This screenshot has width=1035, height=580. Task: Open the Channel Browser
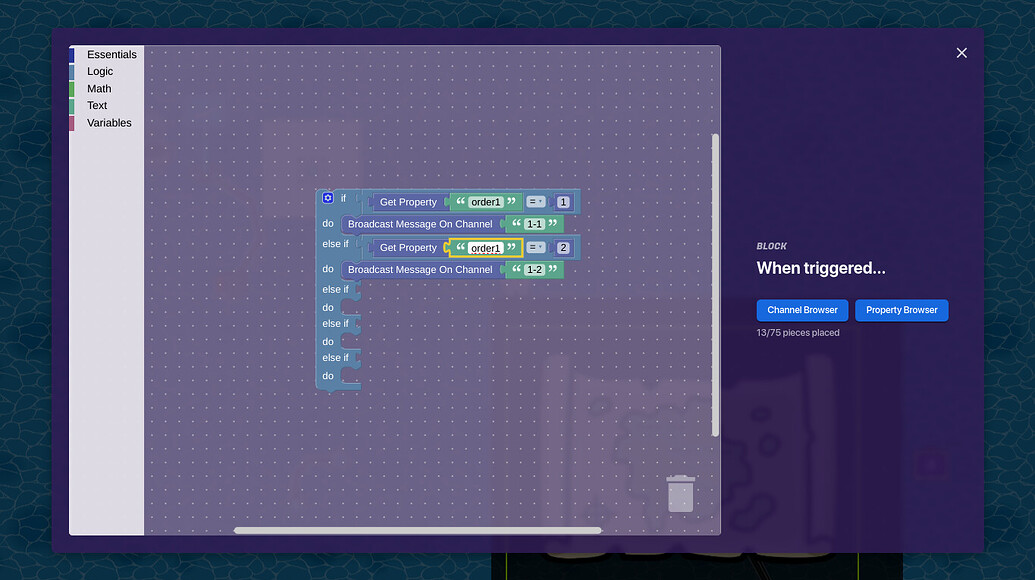[802, 310]
